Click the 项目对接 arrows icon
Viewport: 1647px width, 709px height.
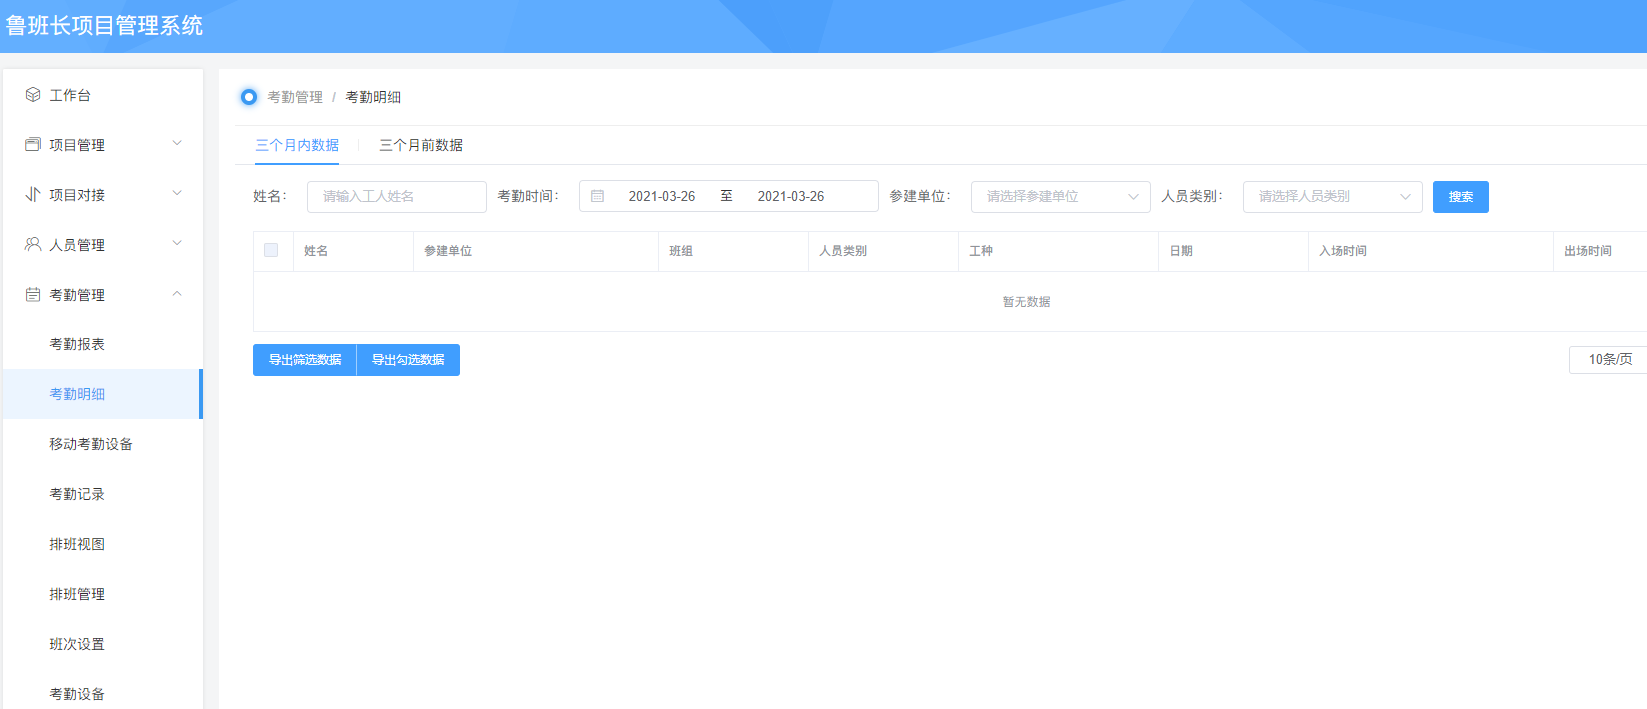33,195
